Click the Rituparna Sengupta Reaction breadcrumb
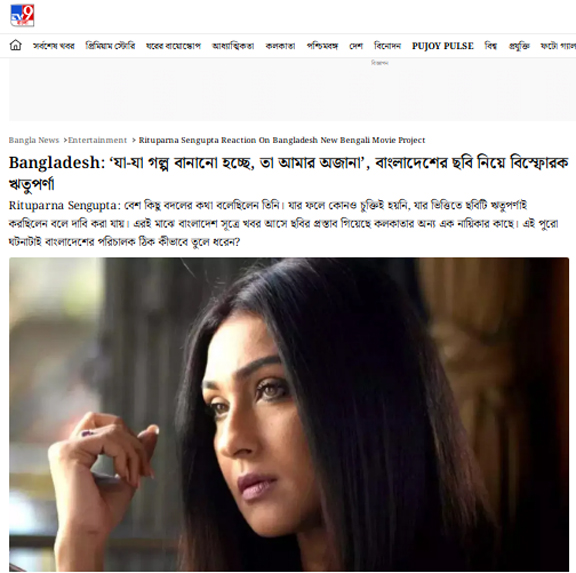This screenshot has height=573, width=576. 282,140
